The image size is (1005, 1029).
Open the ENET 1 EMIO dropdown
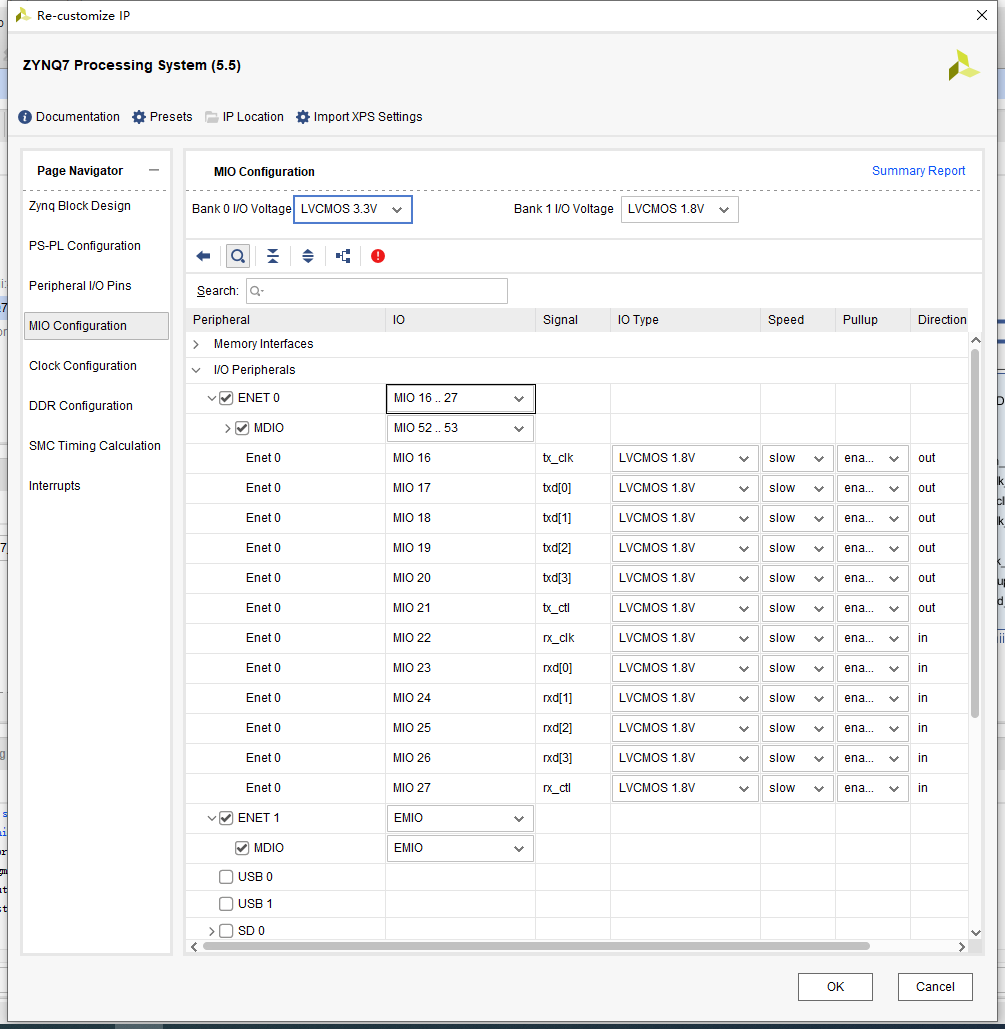tap(460, 818)
